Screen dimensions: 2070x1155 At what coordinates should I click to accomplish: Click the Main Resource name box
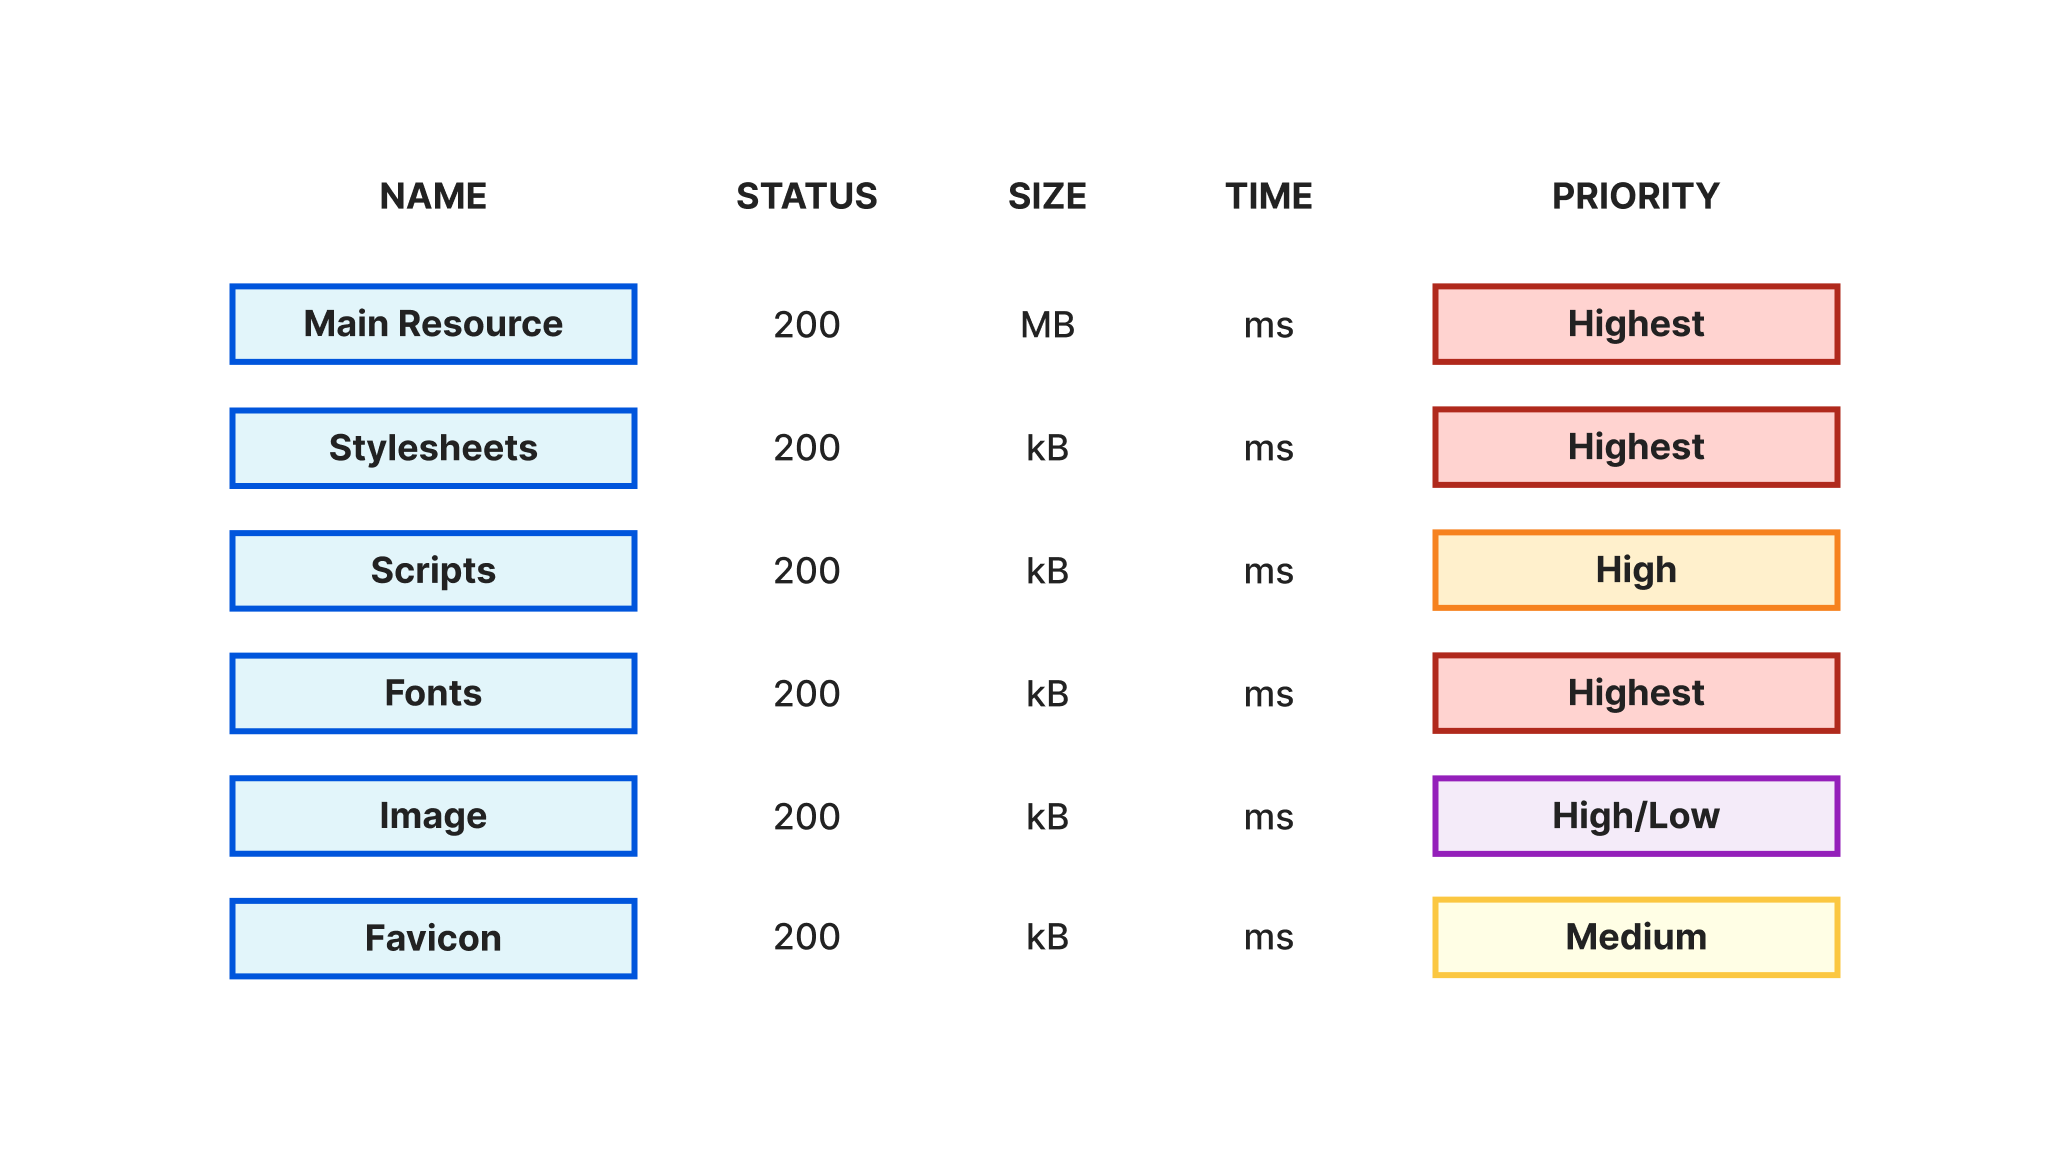433,324
